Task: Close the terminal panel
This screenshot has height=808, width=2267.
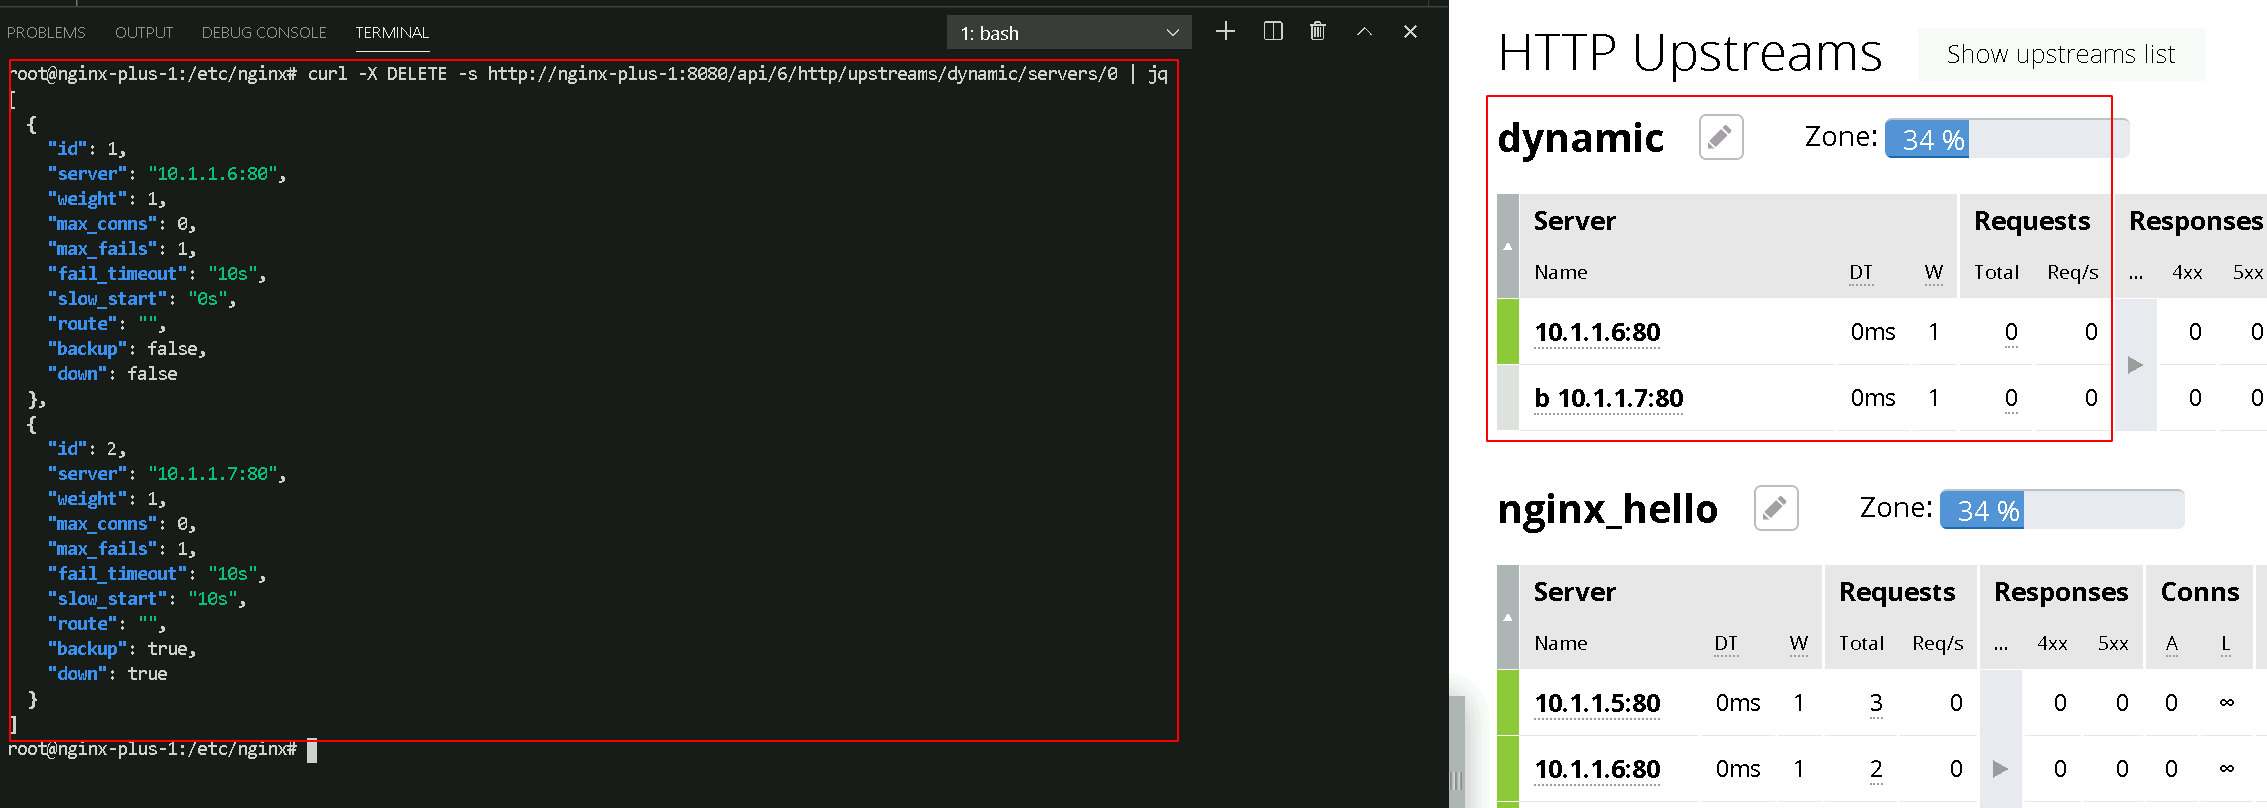Action: click(x=1410, y=32)
